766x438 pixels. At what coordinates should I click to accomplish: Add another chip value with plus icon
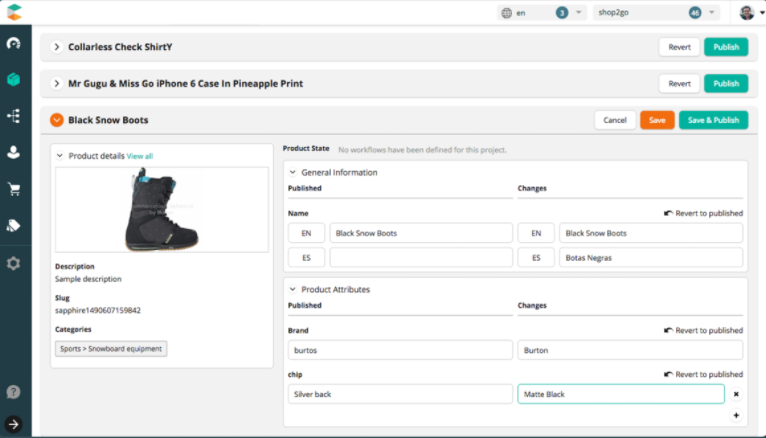tap(736, 415)
